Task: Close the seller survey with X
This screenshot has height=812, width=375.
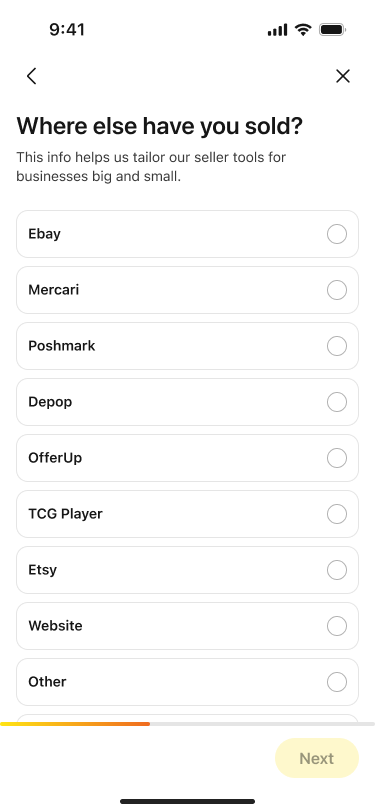Action: pos(343,76)
